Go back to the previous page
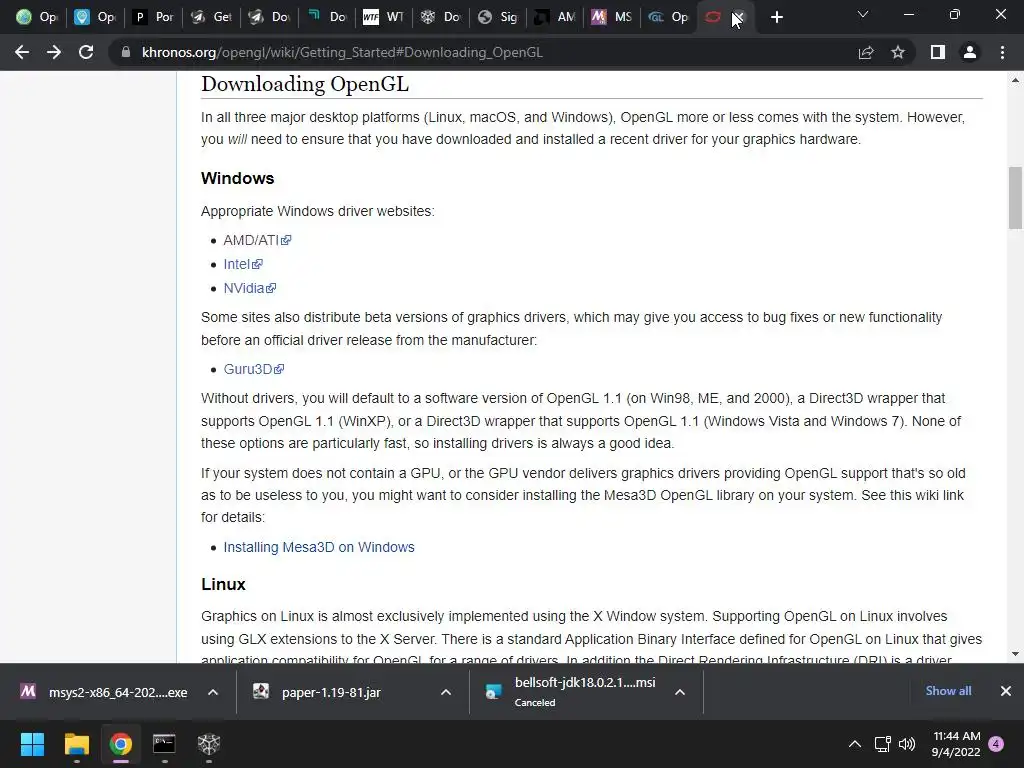The image size is (1024, 768). [x=22, y=52]
